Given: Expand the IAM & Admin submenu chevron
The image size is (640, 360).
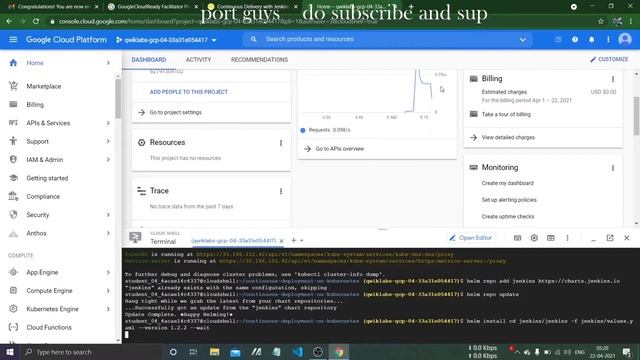Looking at the screenshot, I should [108, 160].
